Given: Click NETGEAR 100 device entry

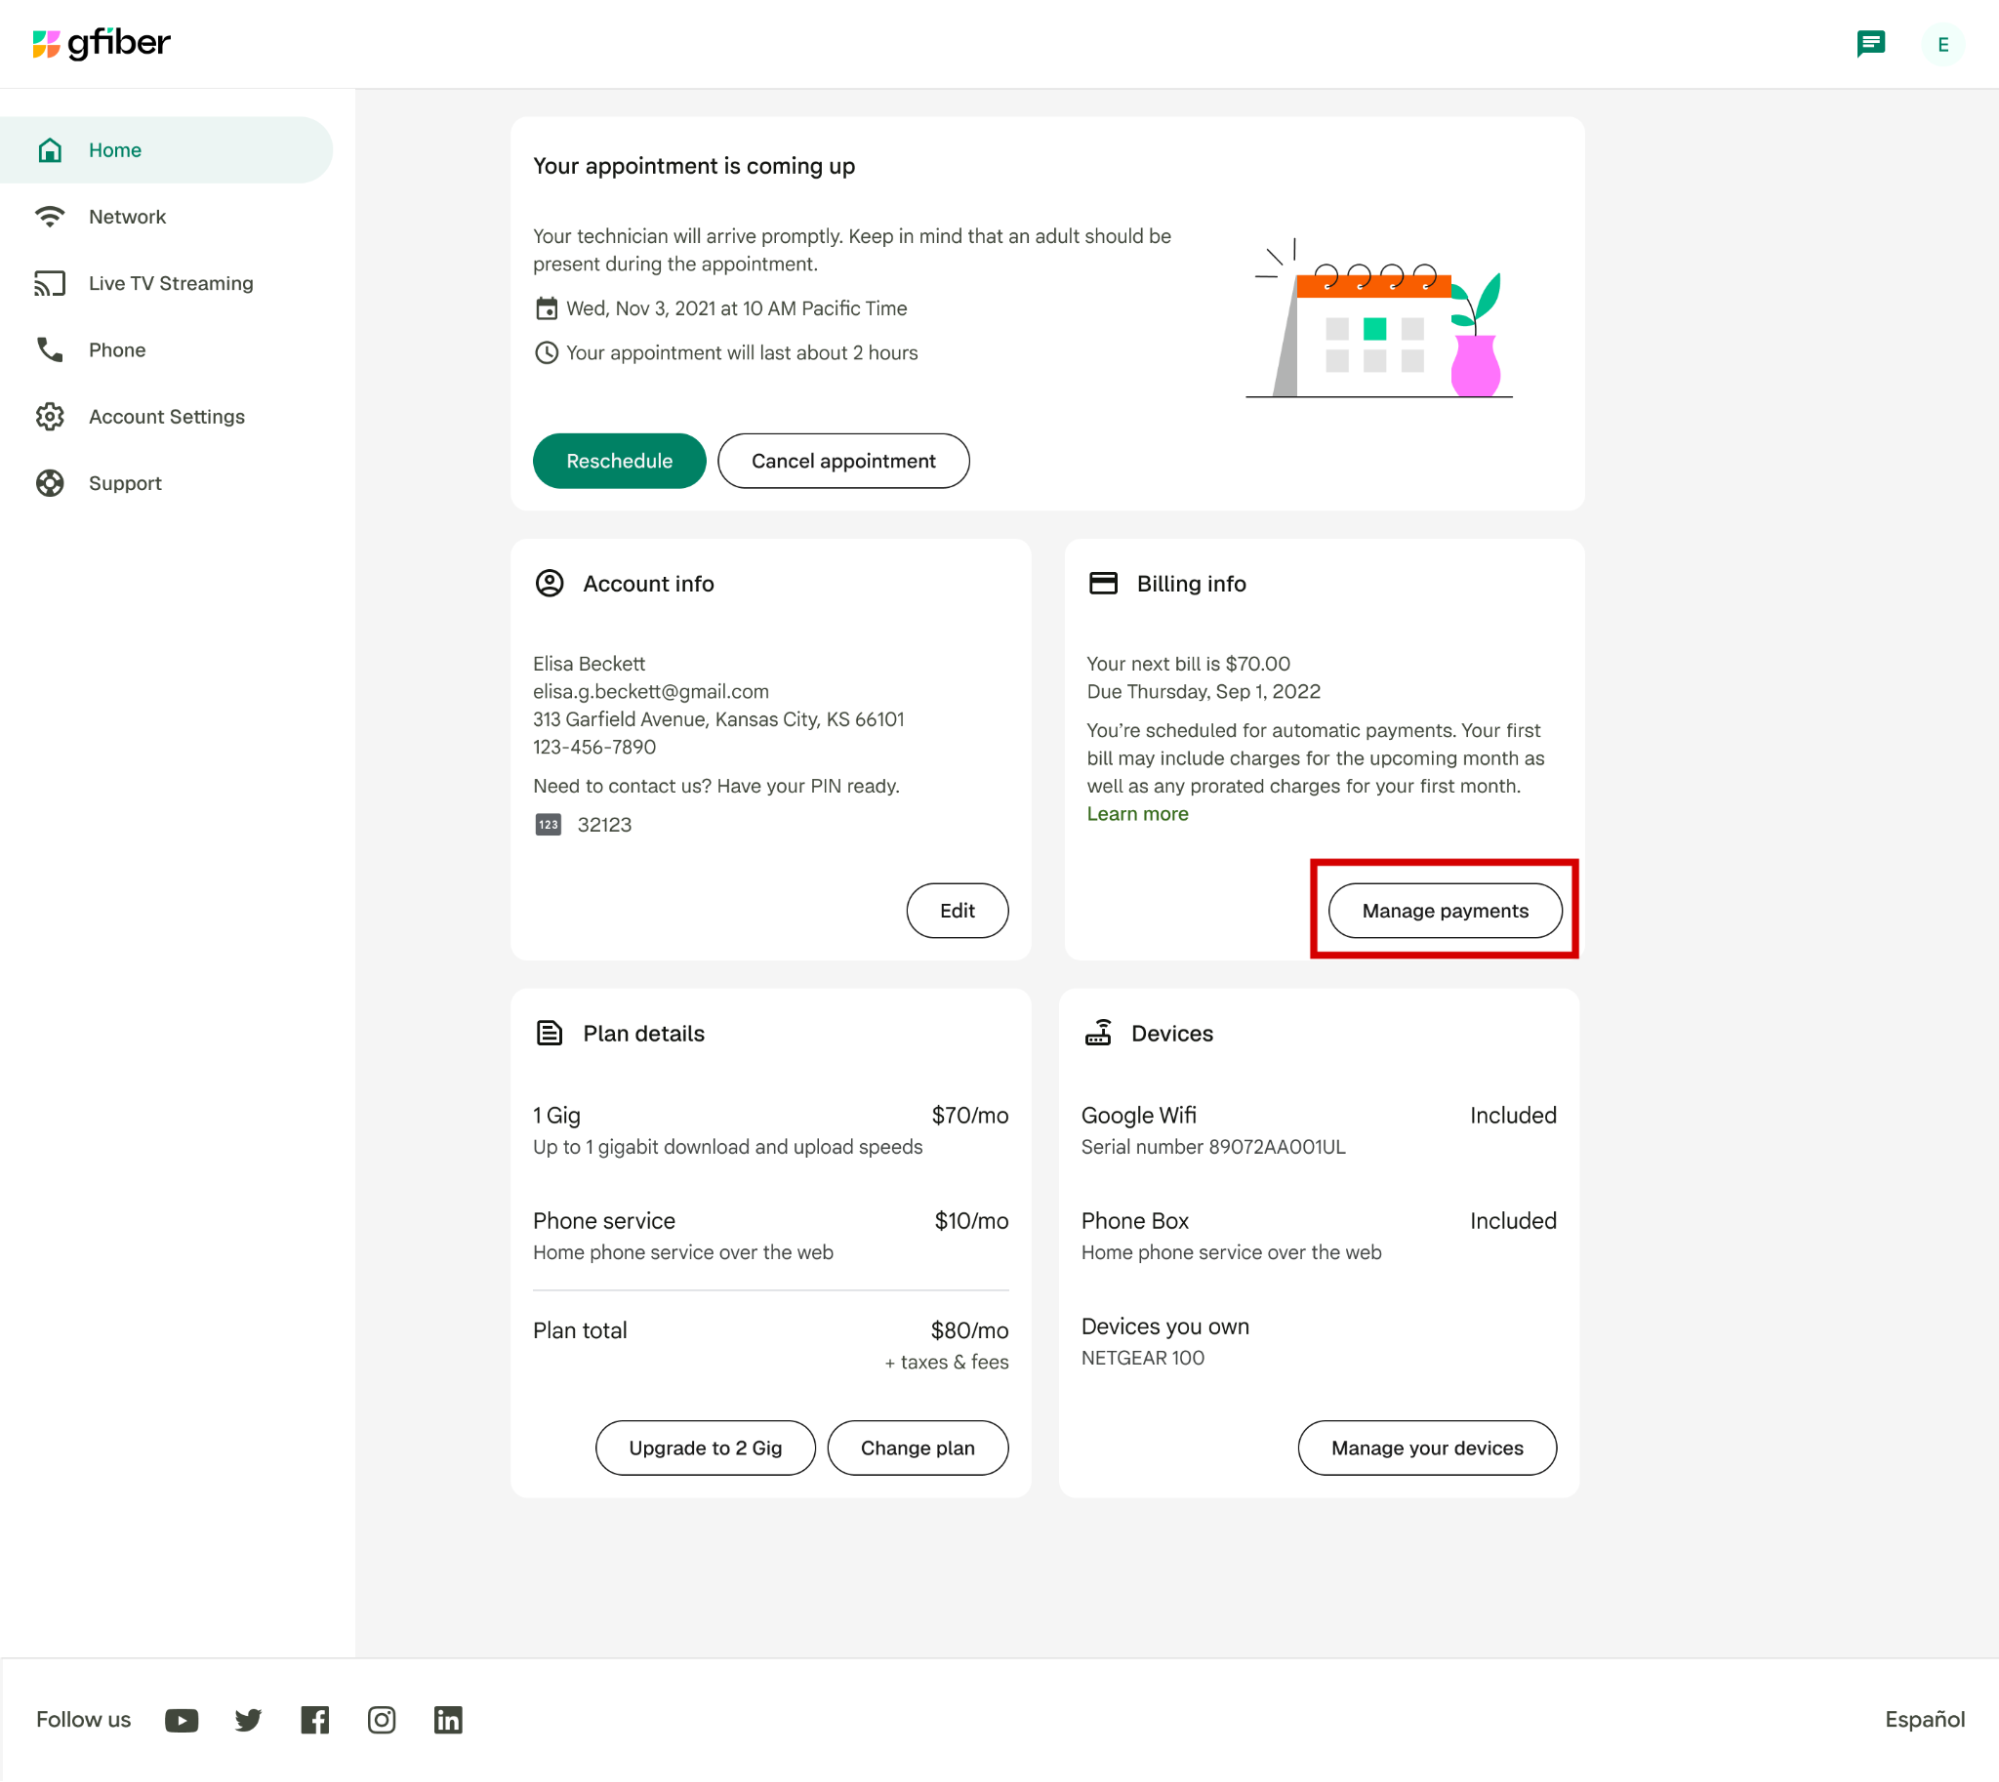Looking at the screenshot, I should click(x=1142, y=1357).
